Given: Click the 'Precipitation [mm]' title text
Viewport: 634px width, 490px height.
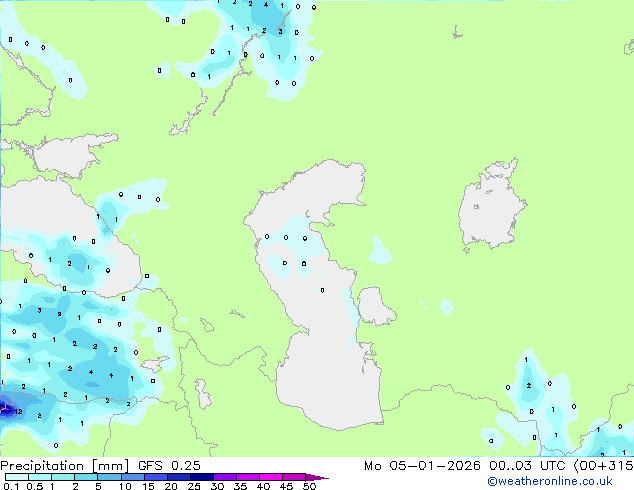Looking at the screenshot, I should (x=65, y=466).
